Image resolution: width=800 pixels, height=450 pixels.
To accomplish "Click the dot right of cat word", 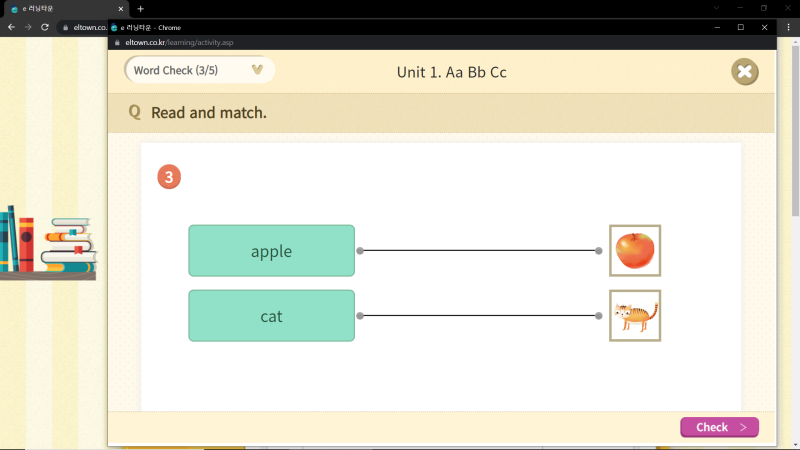I will click(x=360, y=316).
